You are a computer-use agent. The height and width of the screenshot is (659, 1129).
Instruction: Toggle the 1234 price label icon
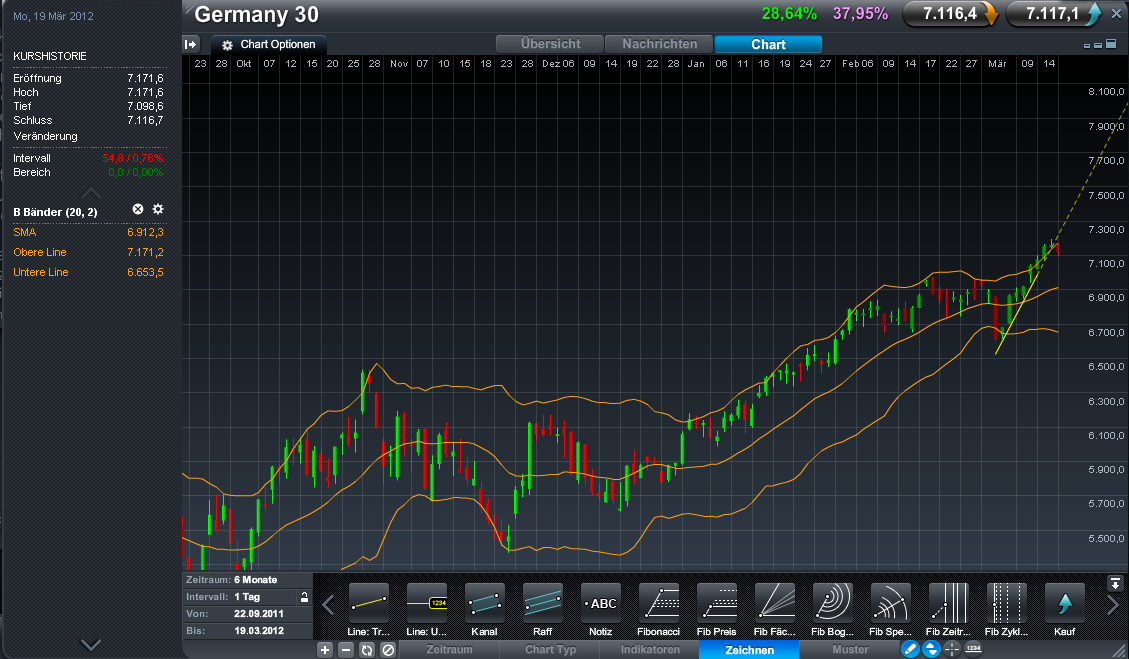click(x=973, y=649)
